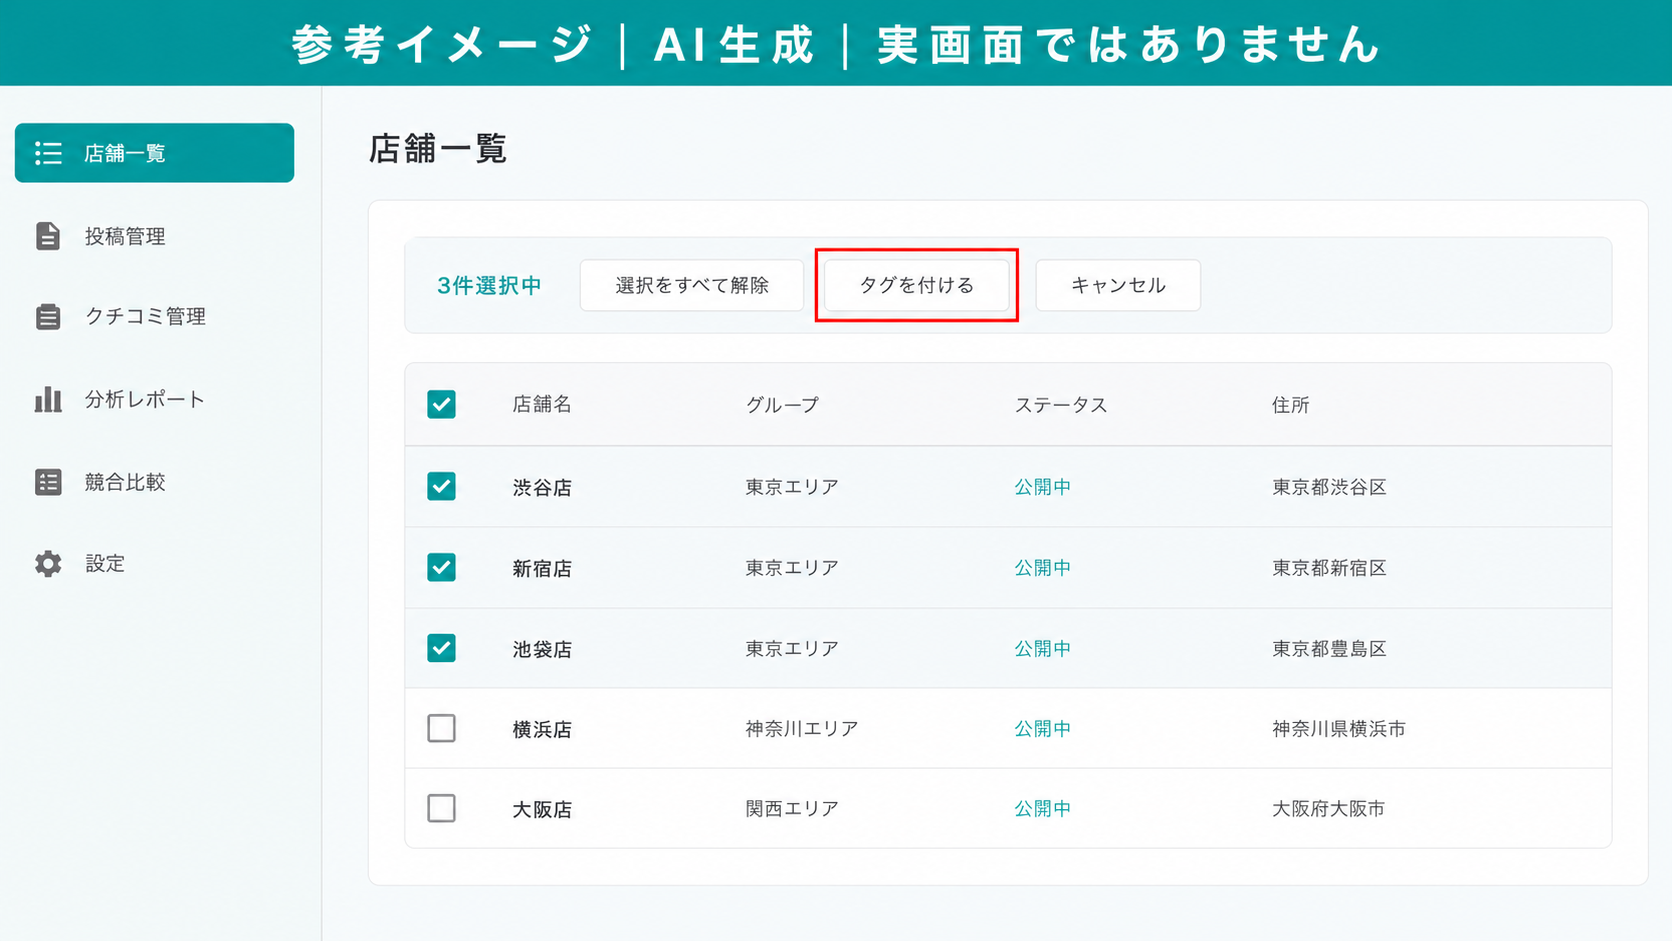The width and height of the screenshot is (1672, 941).
Task: Click the 大阪府大阪市 address cell
Action: pos(1329,808)
